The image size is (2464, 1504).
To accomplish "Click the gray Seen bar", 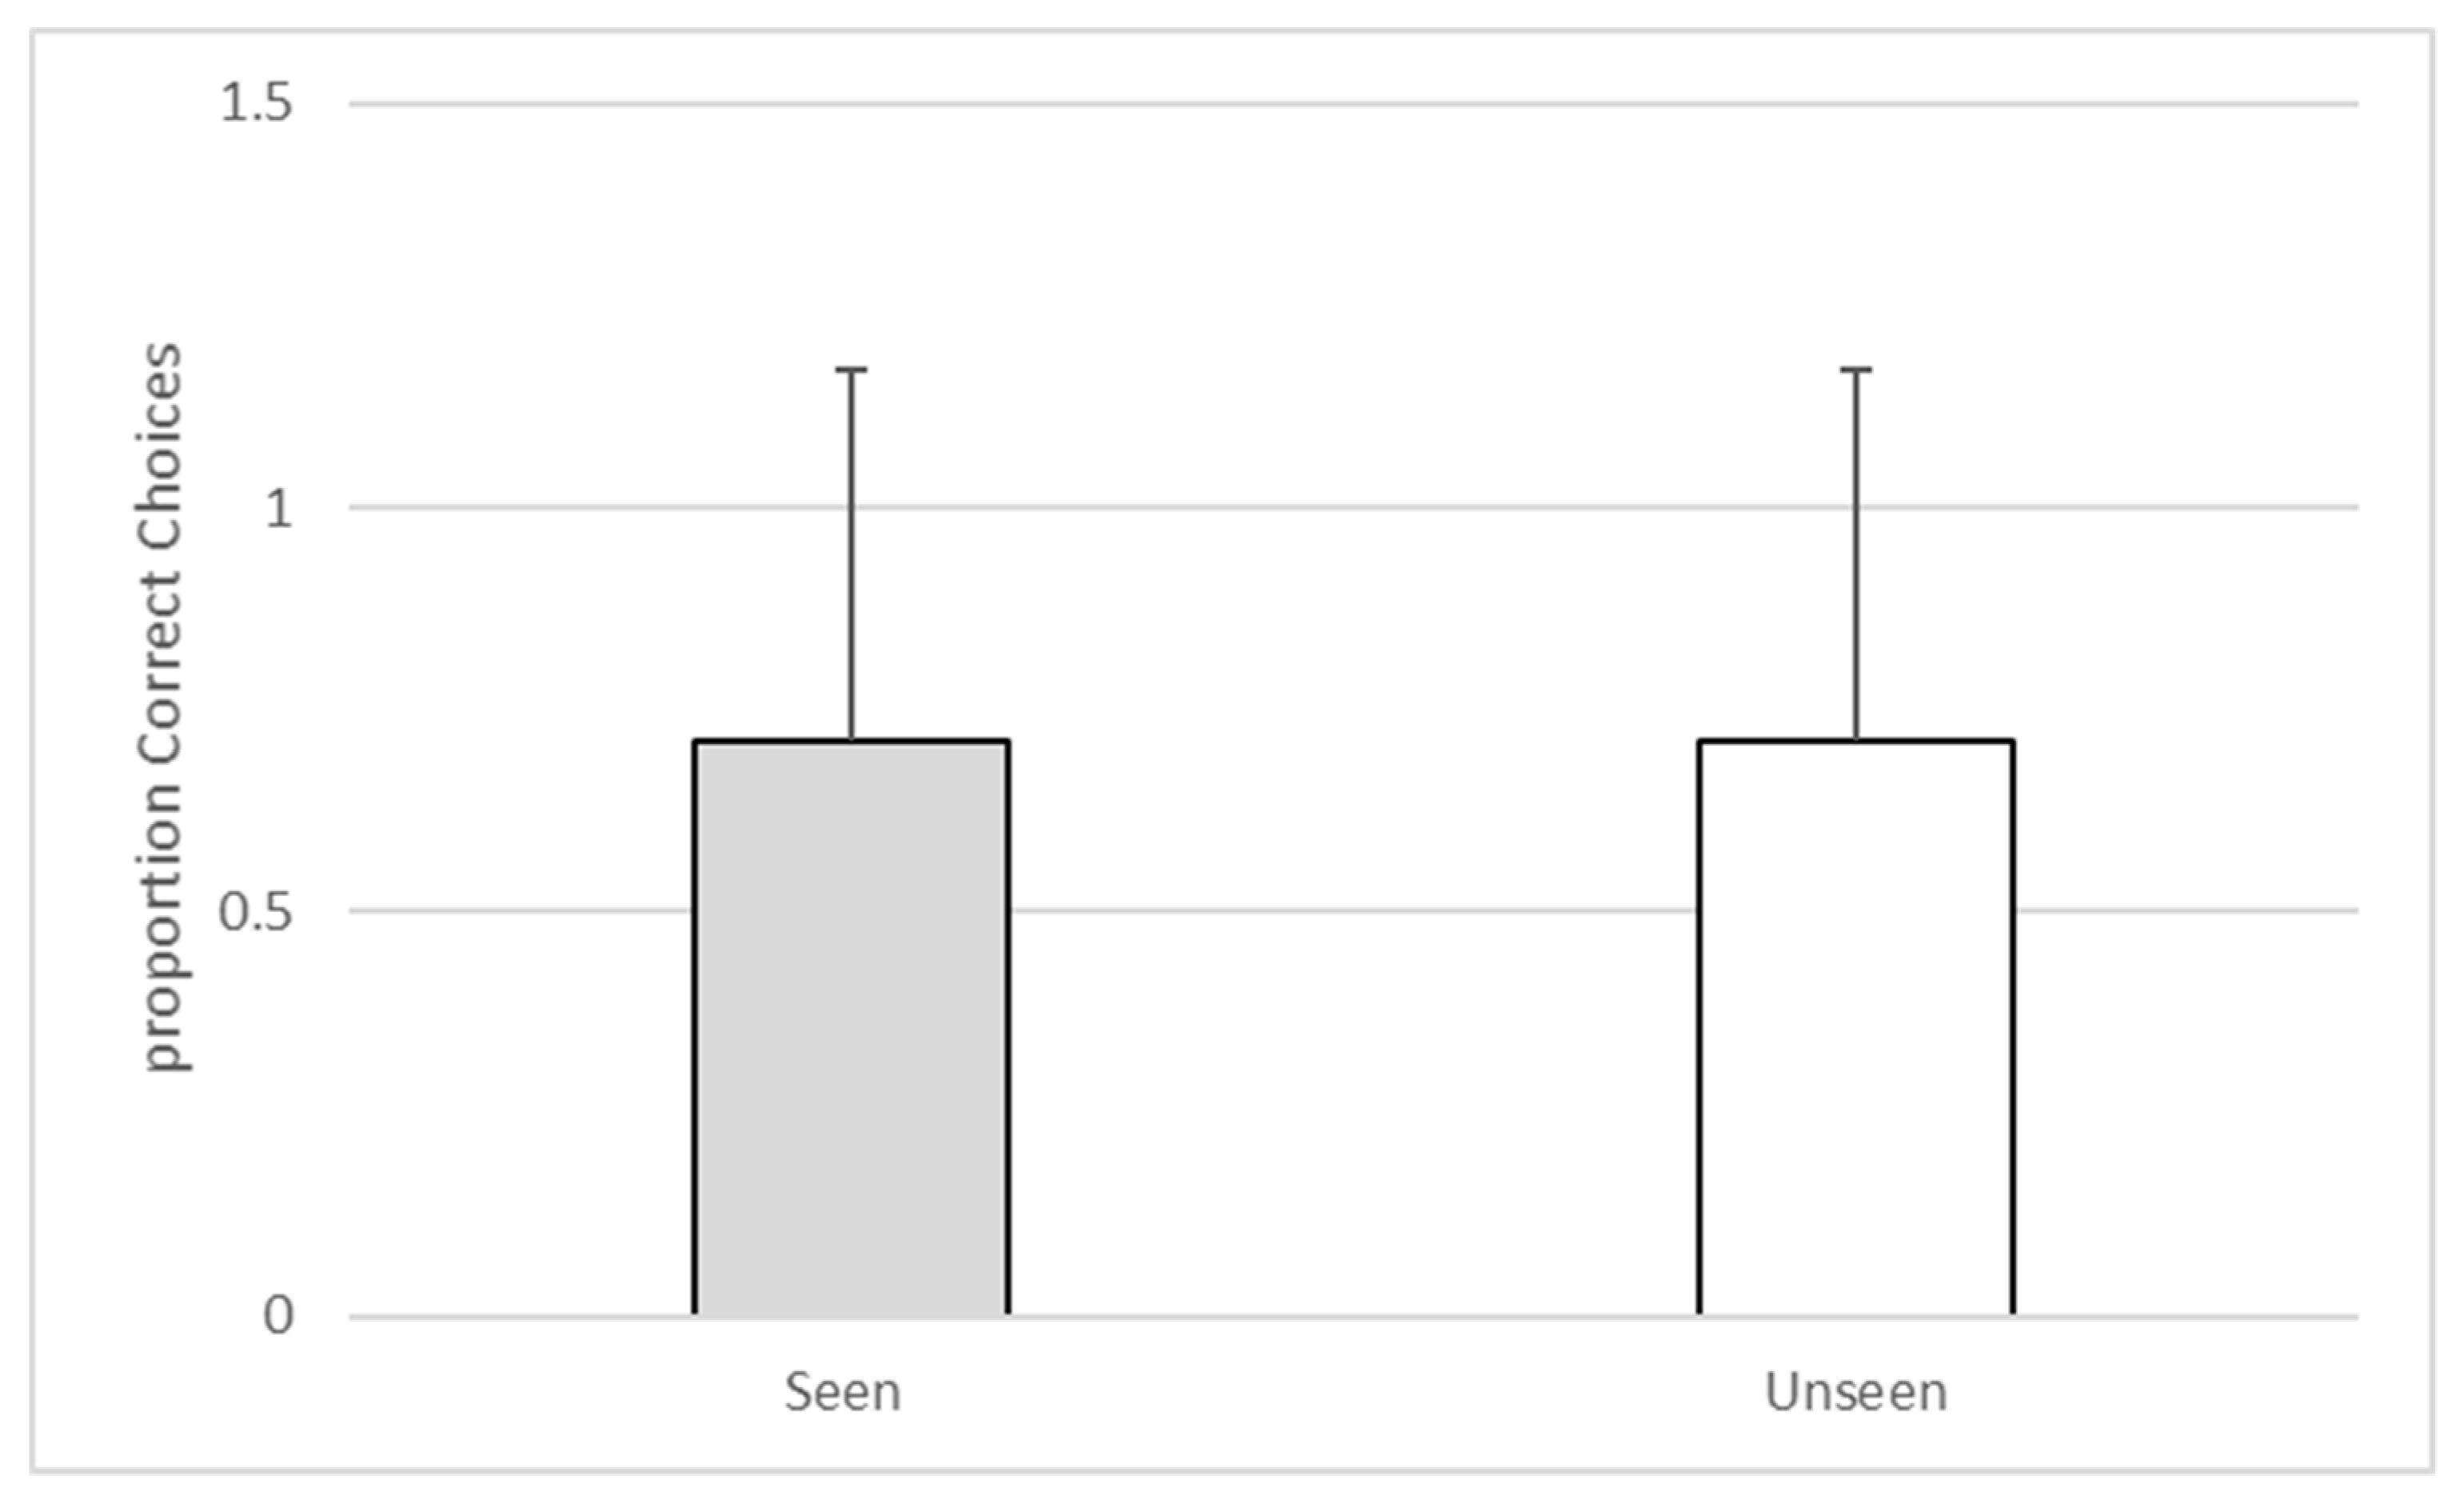I will pos(851,1030).
